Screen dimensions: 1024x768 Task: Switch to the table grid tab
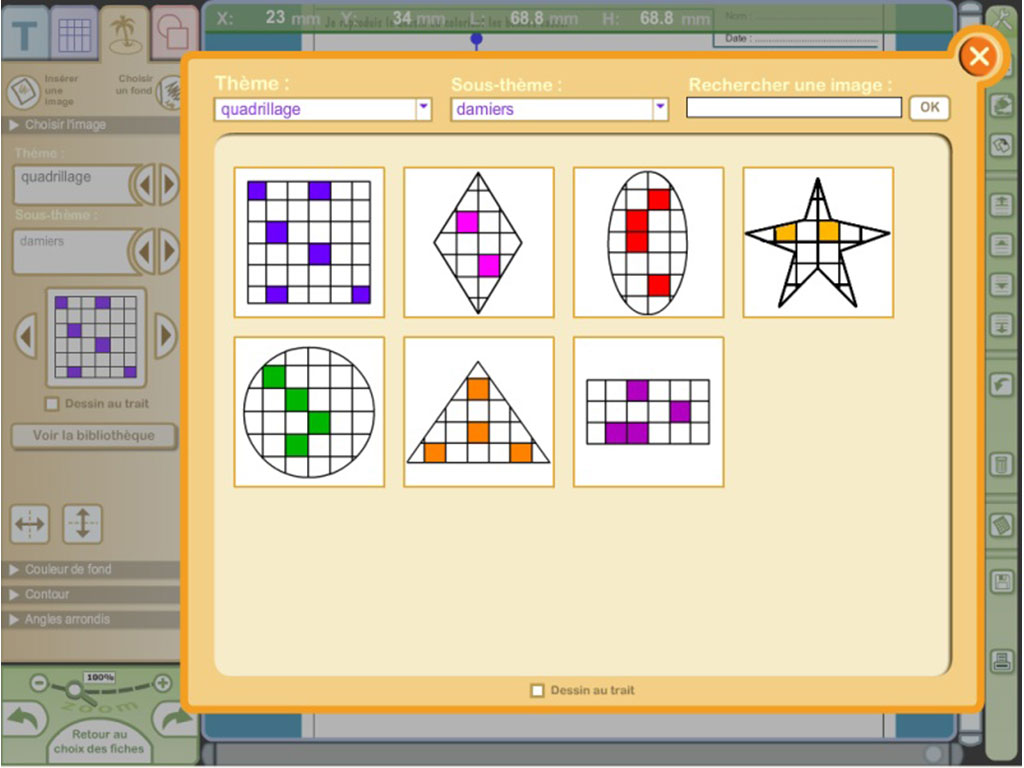point(75,33)
